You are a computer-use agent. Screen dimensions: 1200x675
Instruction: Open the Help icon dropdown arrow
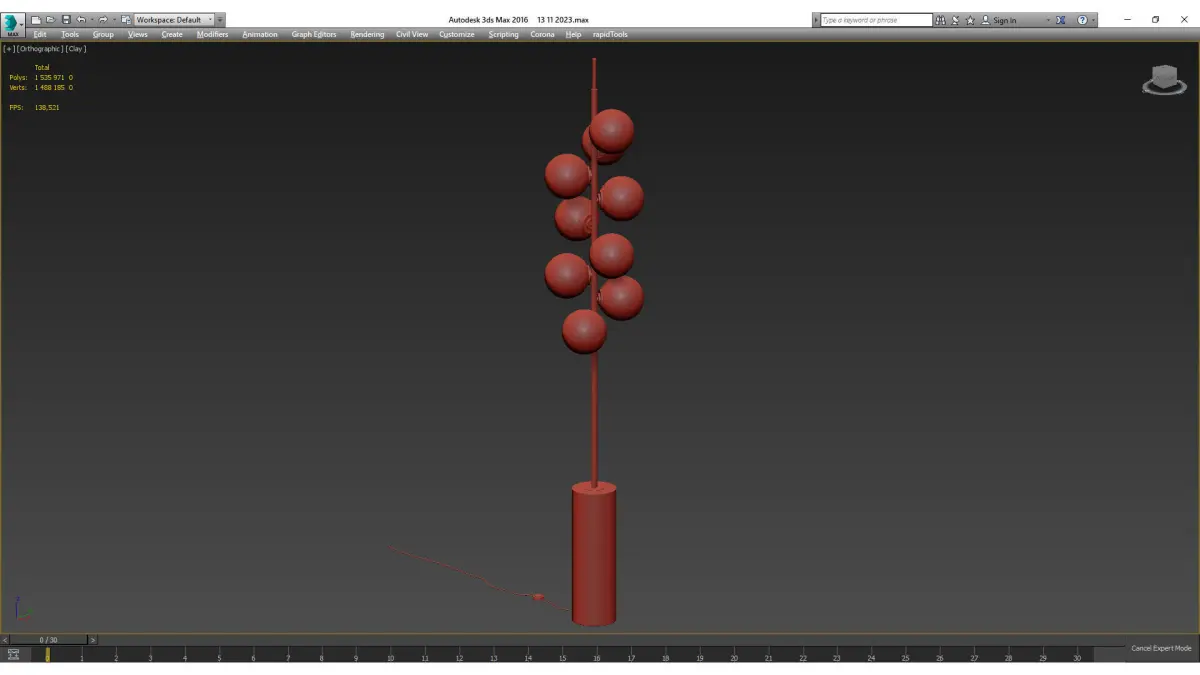[1093, 20]
